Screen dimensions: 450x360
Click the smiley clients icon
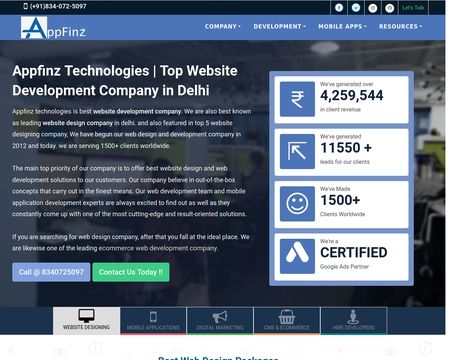(297, 204)
